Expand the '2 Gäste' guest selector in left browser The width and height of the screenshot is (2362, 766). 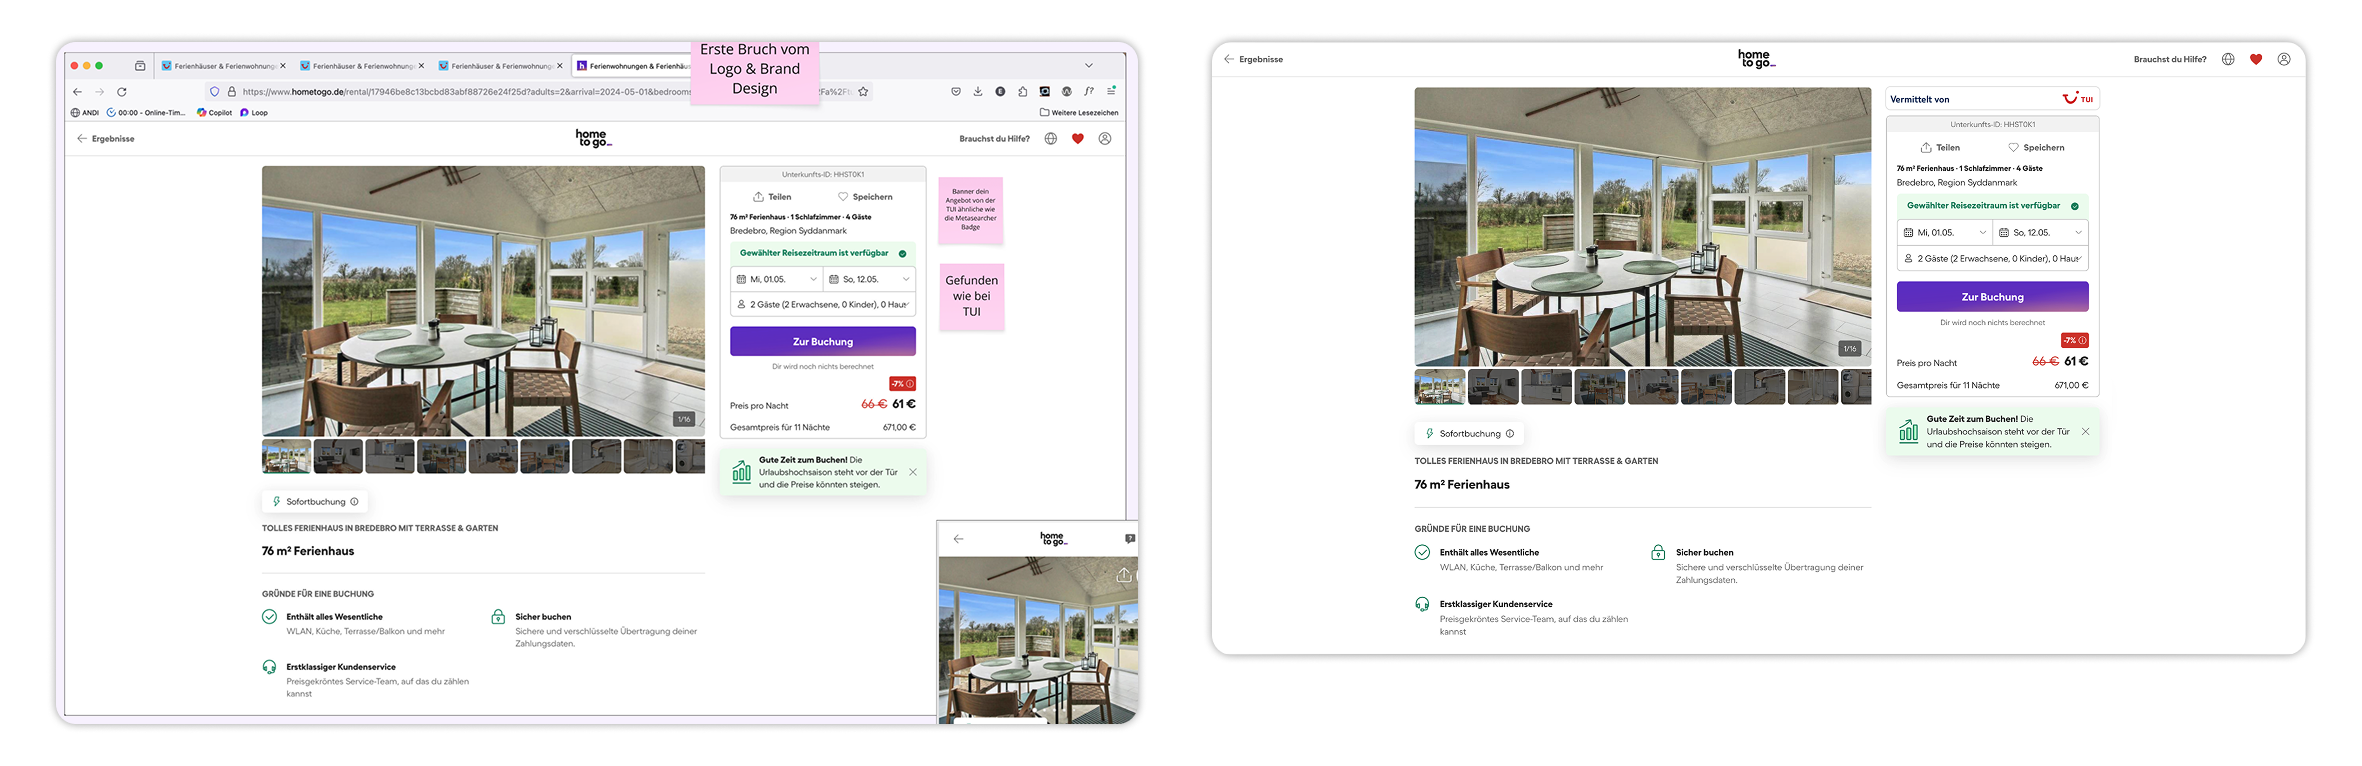pos(823,305)
